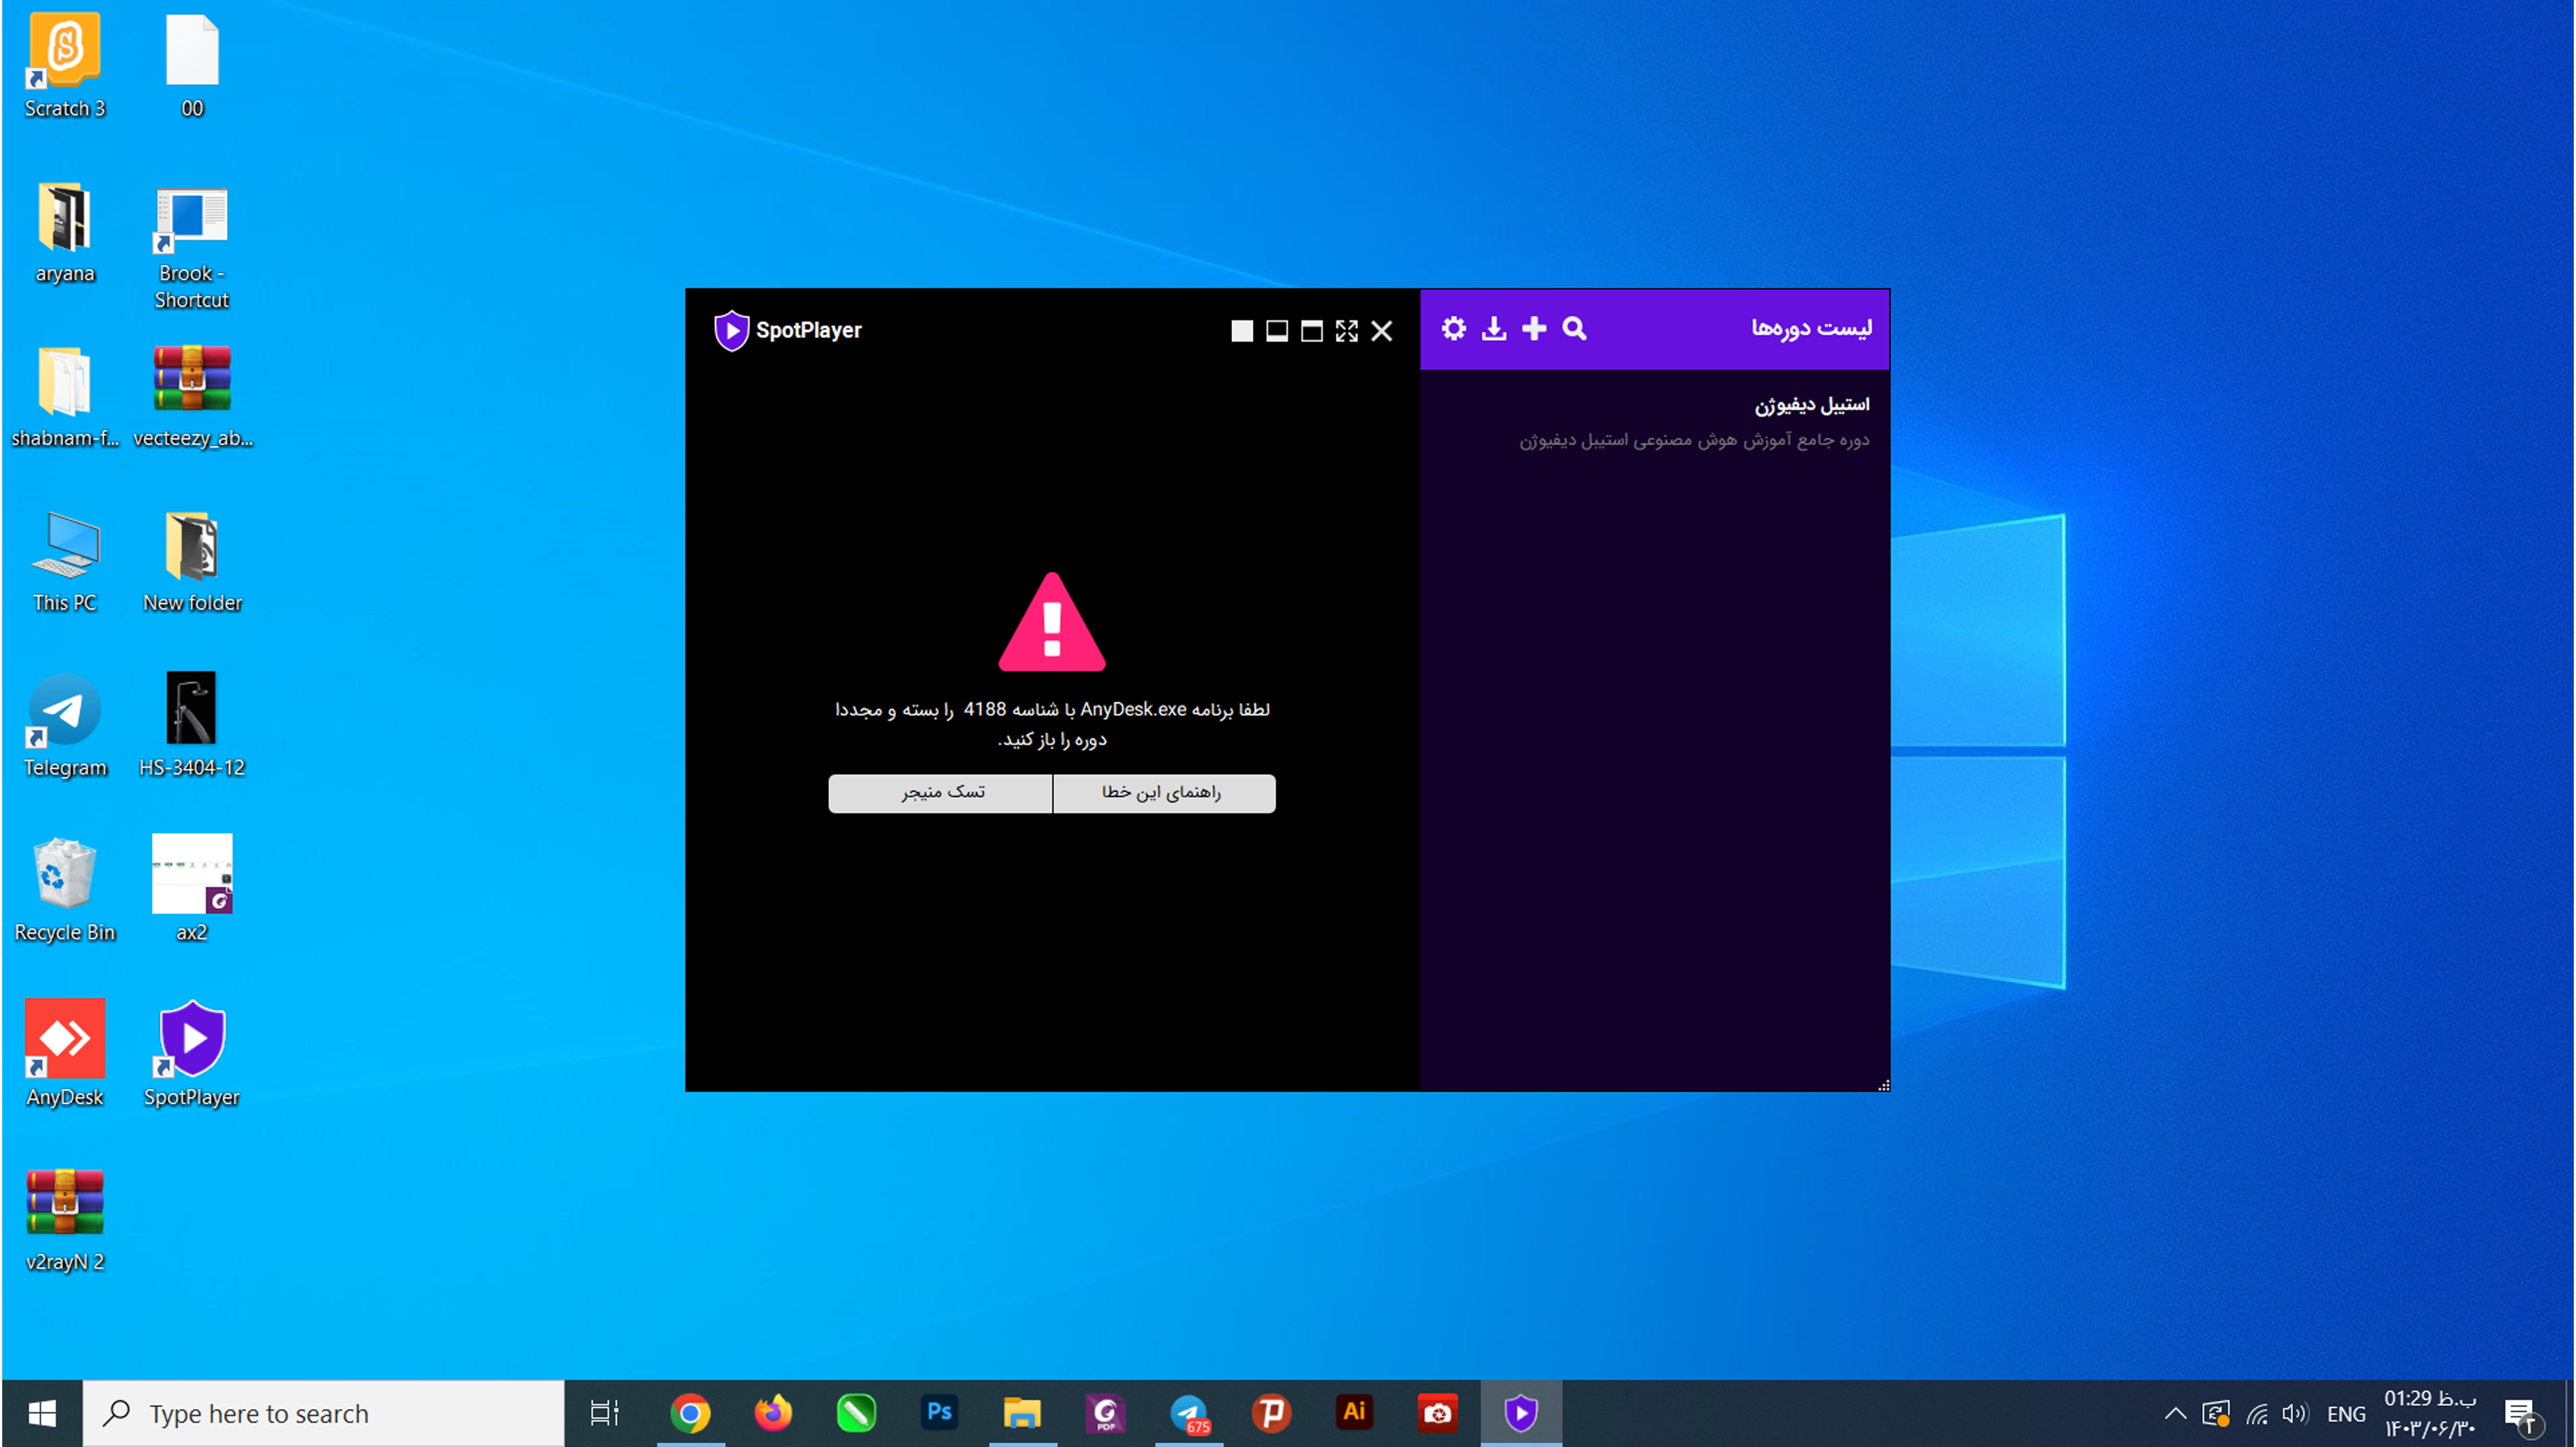Open Windows Start menu
The width and height of the screenshot is (2576, 1447).
click(41, 1413)
